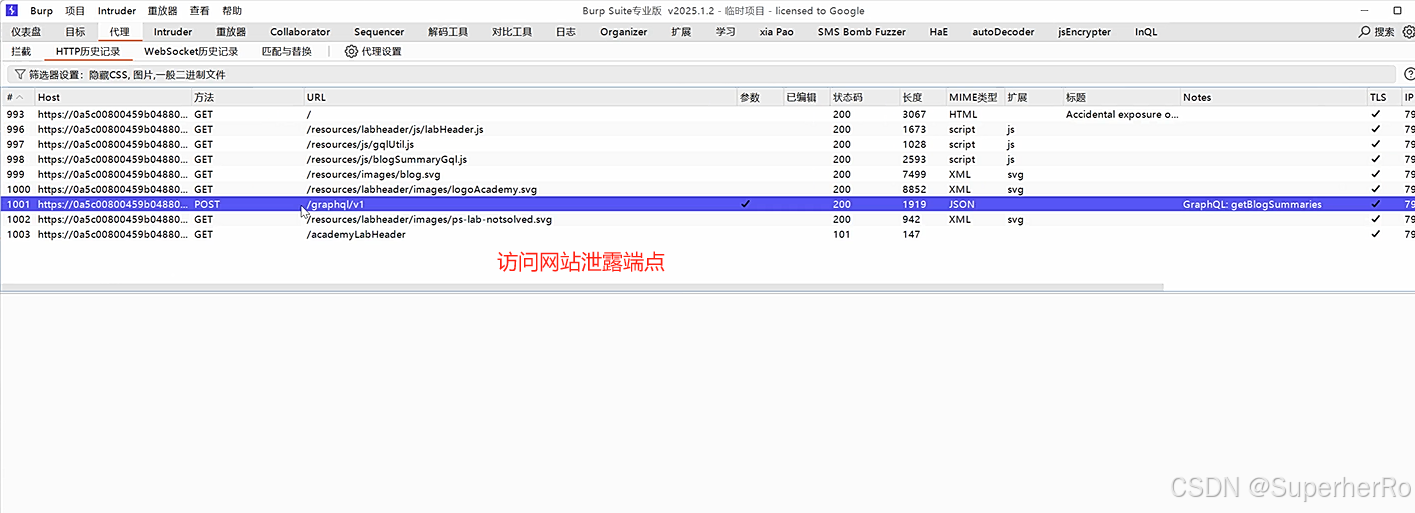Switch to the 日志 tab
Viewport: 1415px width, 513px height.
tap(565, 32)
